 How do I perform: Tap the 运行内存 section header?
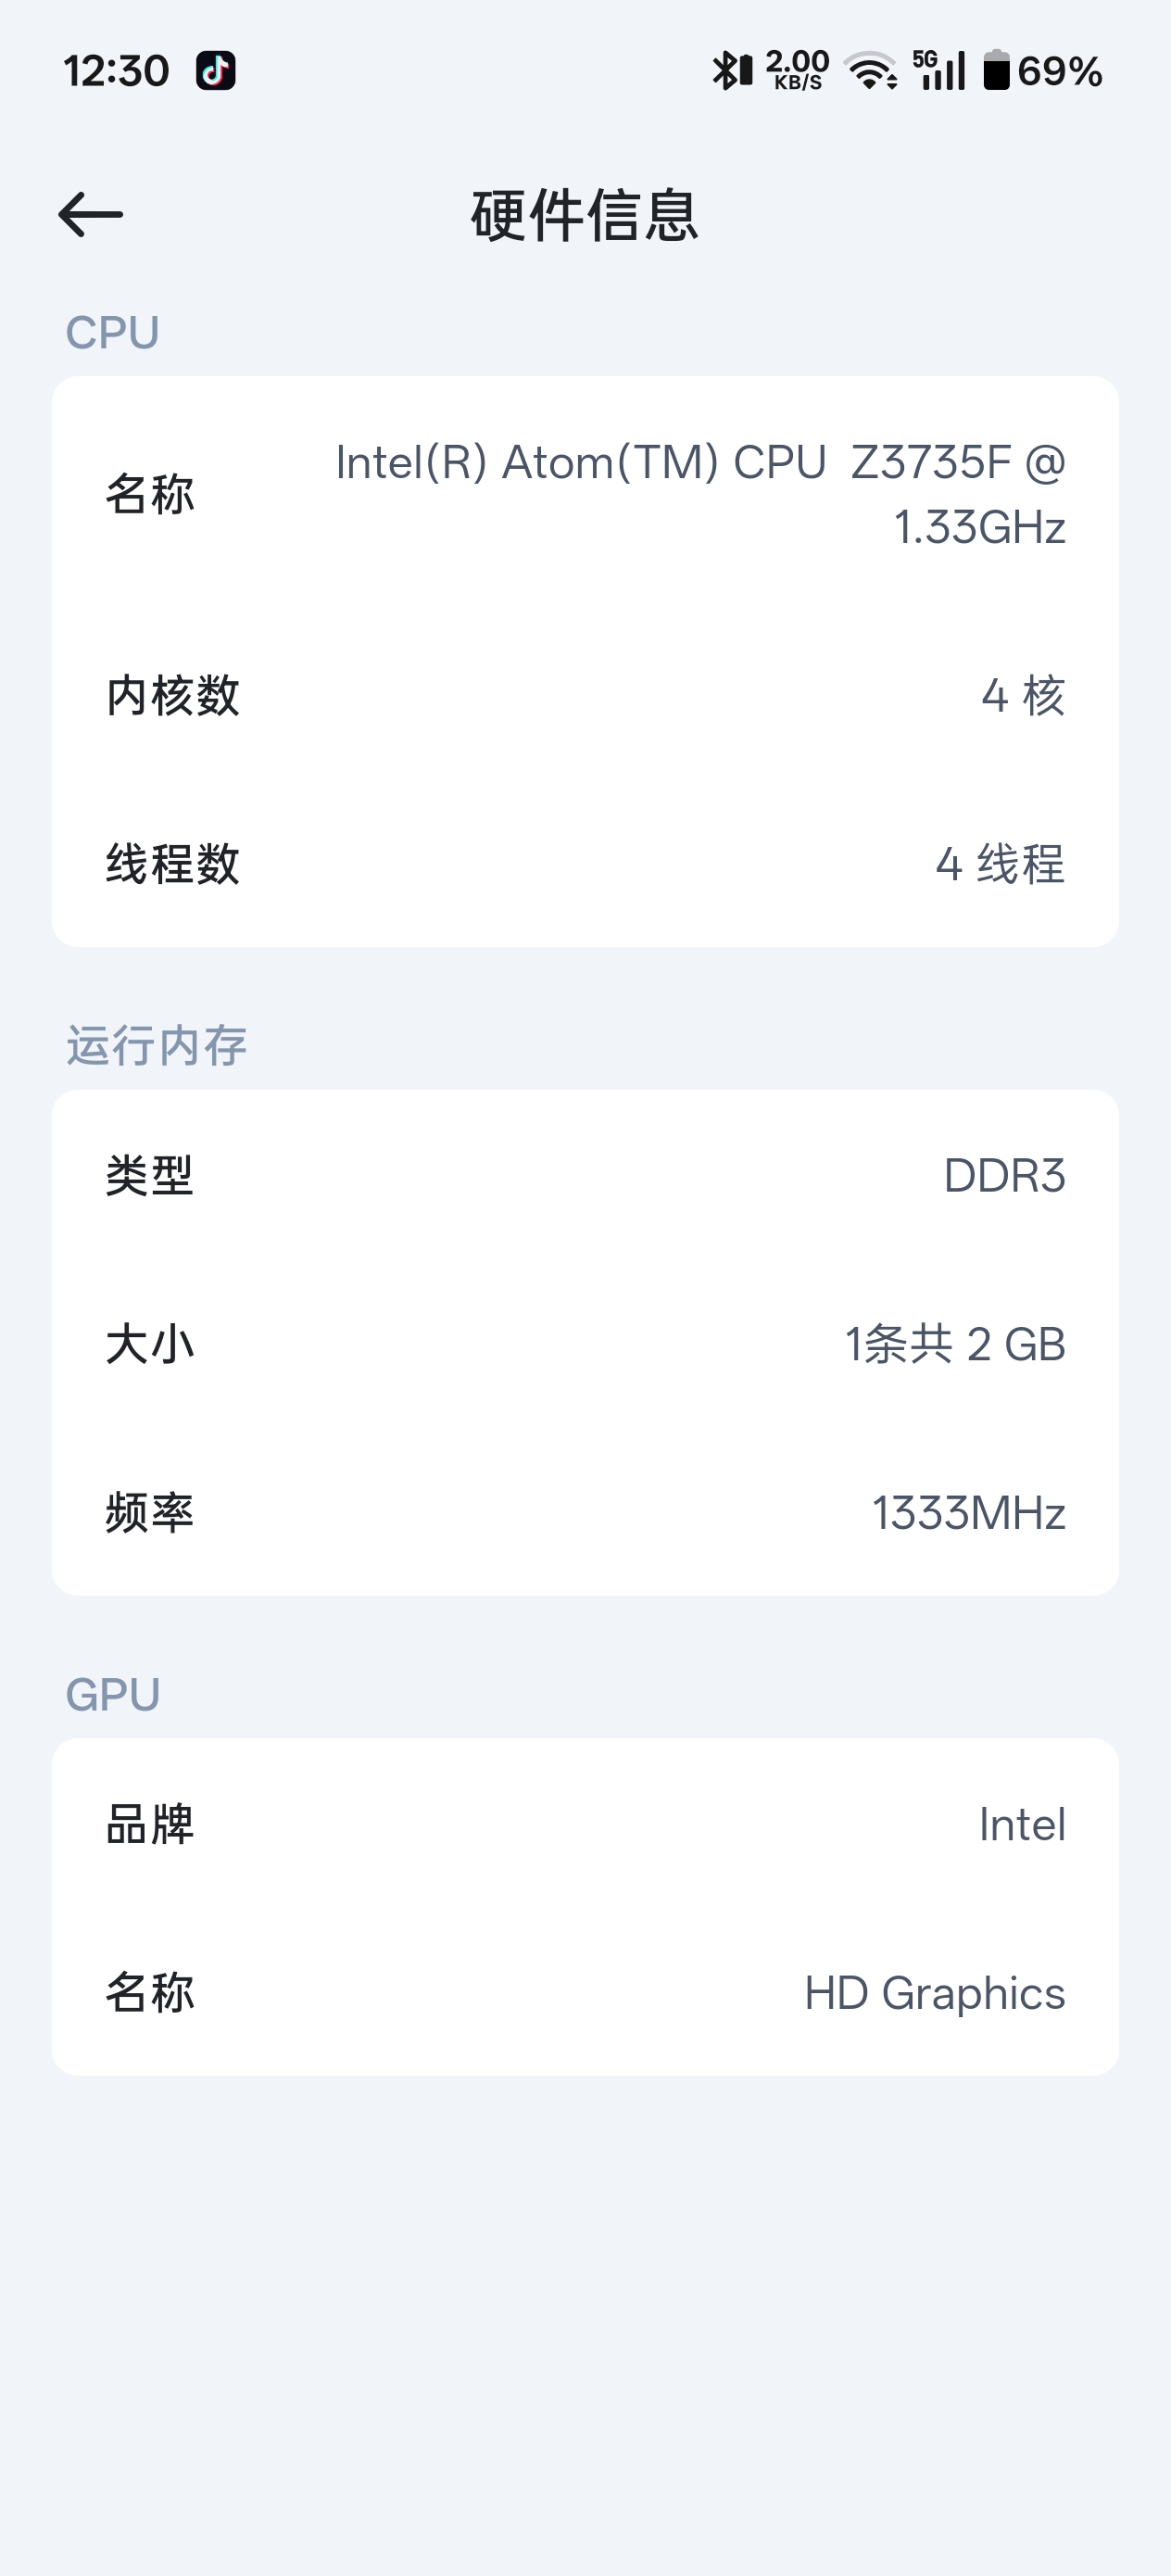click(156, 1046)
